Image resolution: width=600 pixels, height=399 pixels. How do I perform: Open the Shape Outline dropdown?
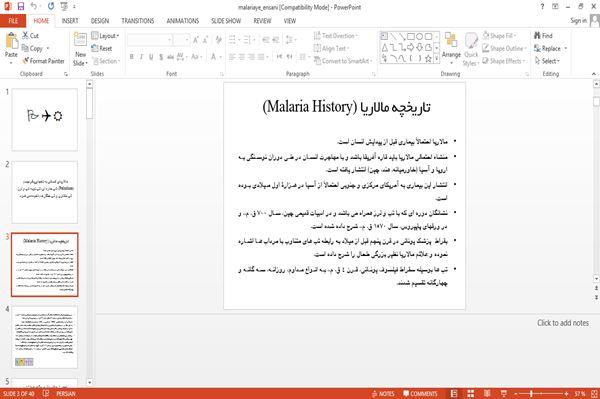[504, 48]
